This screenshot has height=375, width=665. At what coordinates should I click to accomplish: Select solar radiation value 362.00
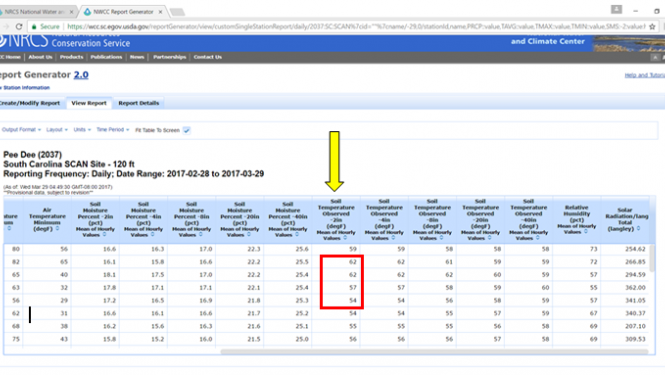tap(635, 288)
